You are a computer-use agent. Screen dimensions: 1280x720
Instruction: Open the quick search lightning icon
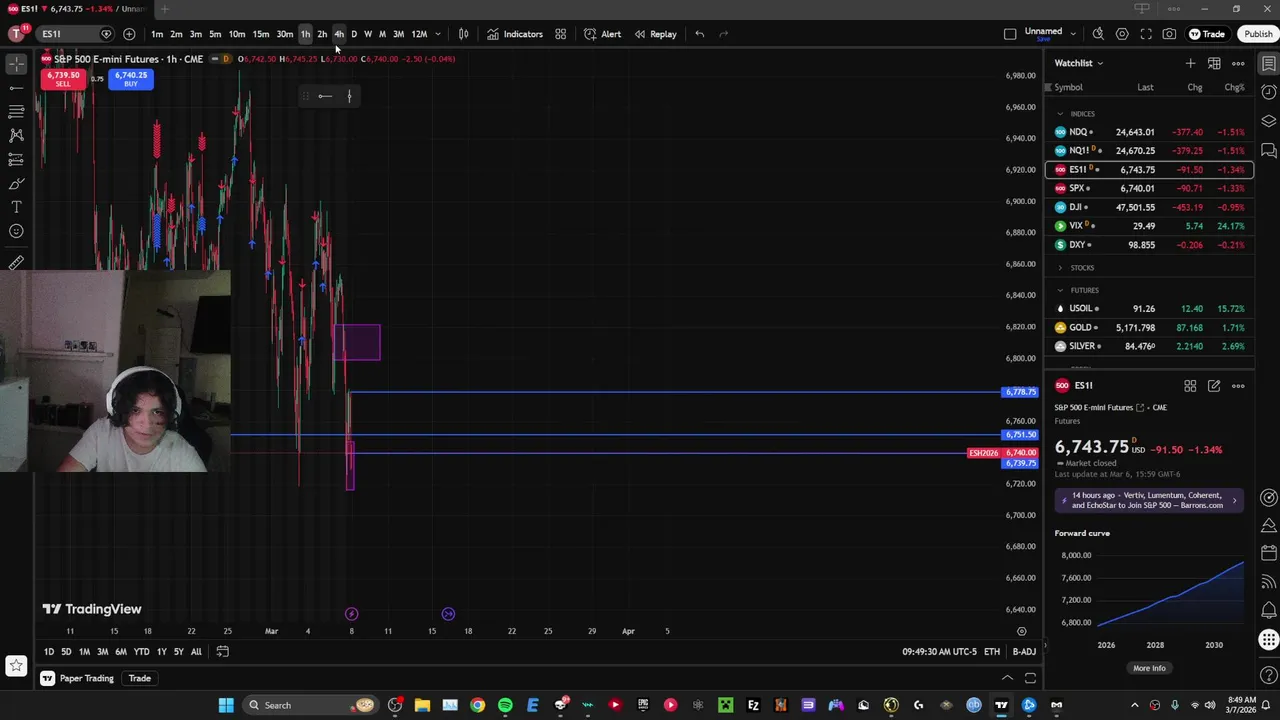(1098, 34)
